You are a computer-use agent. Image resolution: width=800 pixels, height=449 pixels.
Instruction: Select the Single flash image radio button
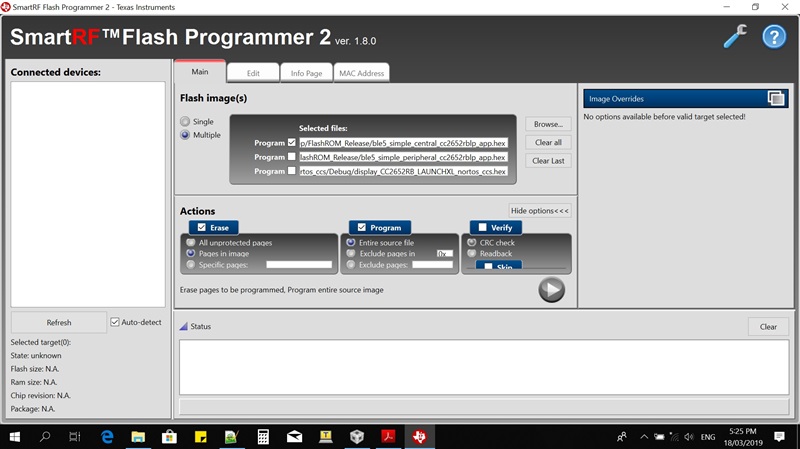click(x=185, y=121)
